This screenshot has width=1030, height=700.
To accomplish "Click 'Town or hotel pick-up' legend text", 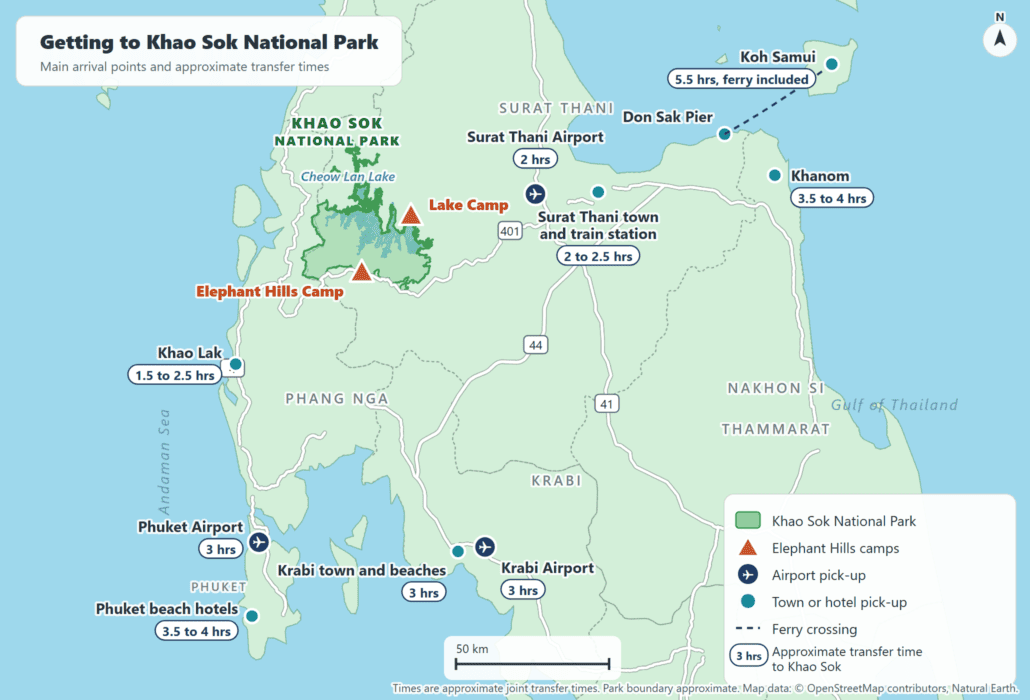I will pyautogui.click(x=839, y=602).
